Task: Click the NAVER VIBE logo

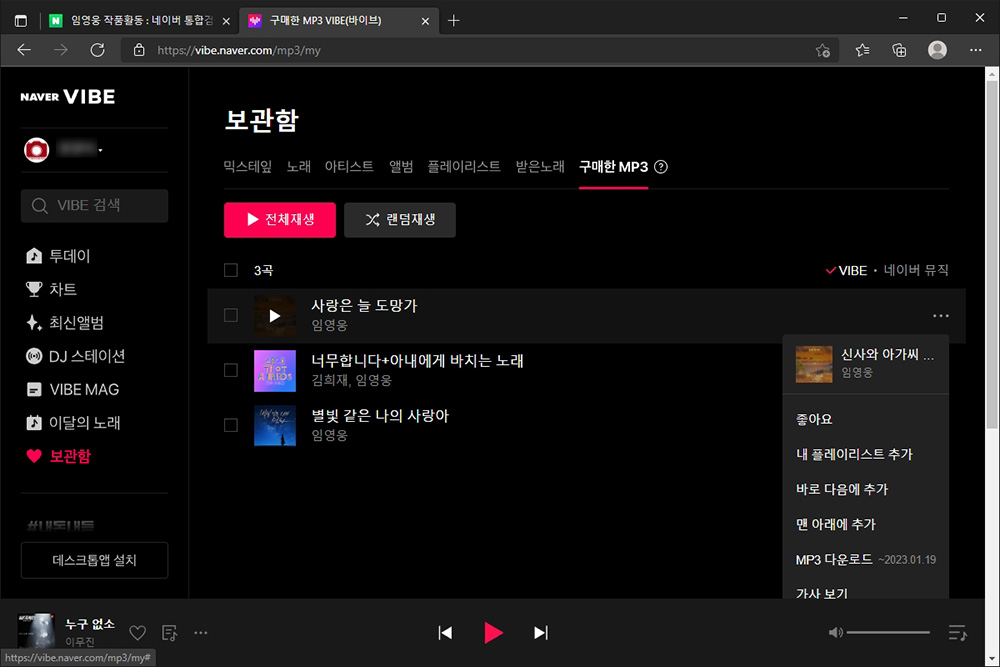Action: point(68,97)
